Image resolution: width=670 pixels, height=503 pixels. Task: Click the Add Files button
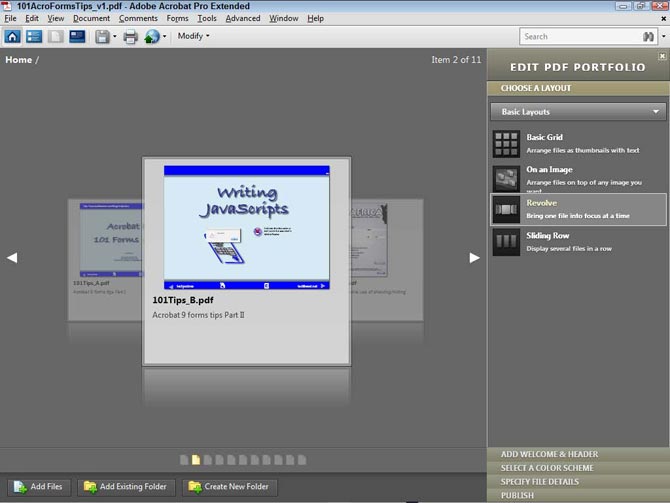point(38,487)
